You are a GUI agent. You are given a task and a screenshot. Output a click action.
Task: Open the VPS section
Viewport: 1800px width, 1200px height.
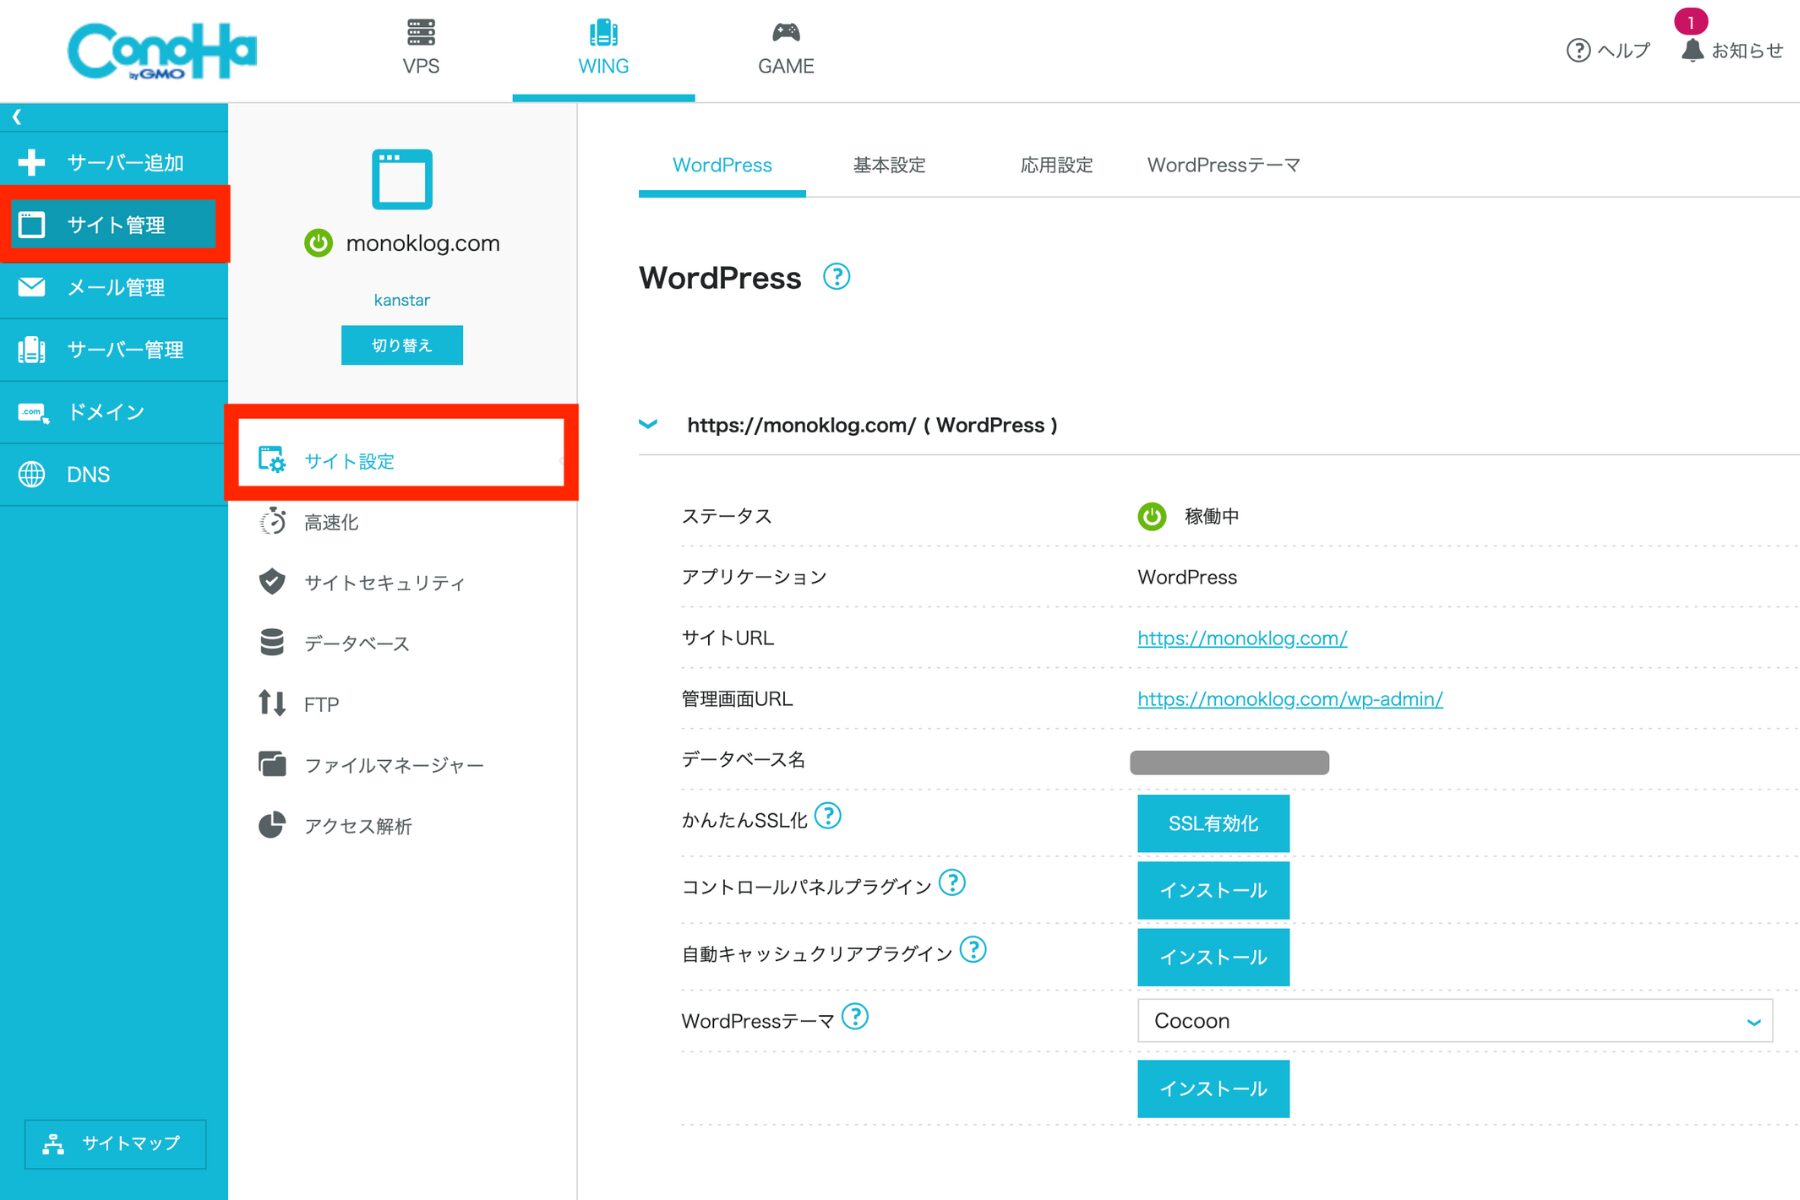click(421, 48)
